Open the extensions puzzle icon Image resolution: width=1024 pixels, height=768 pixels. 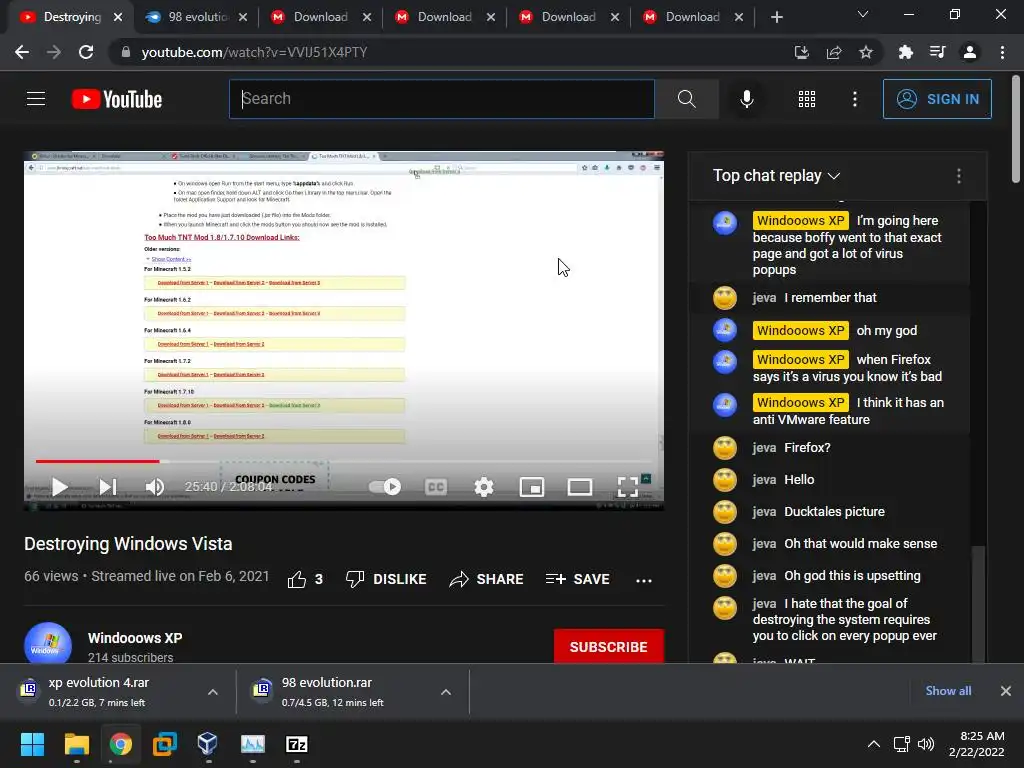point(906,52)
